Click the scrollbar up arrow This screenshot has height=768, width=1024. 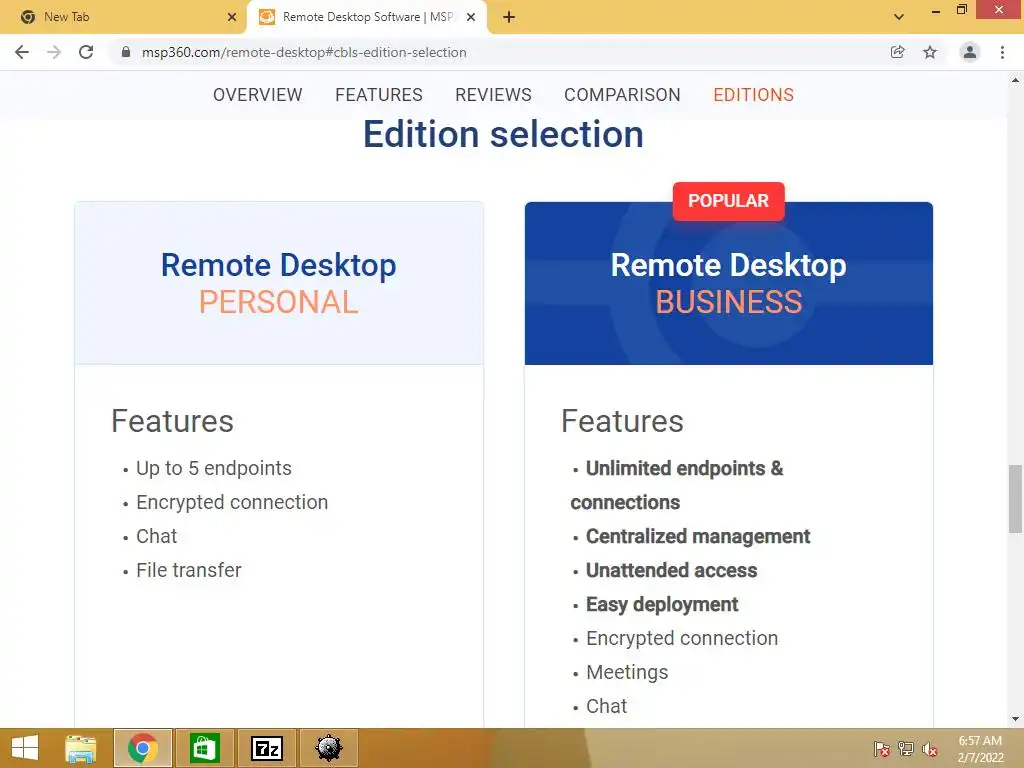pos(1015,80)
